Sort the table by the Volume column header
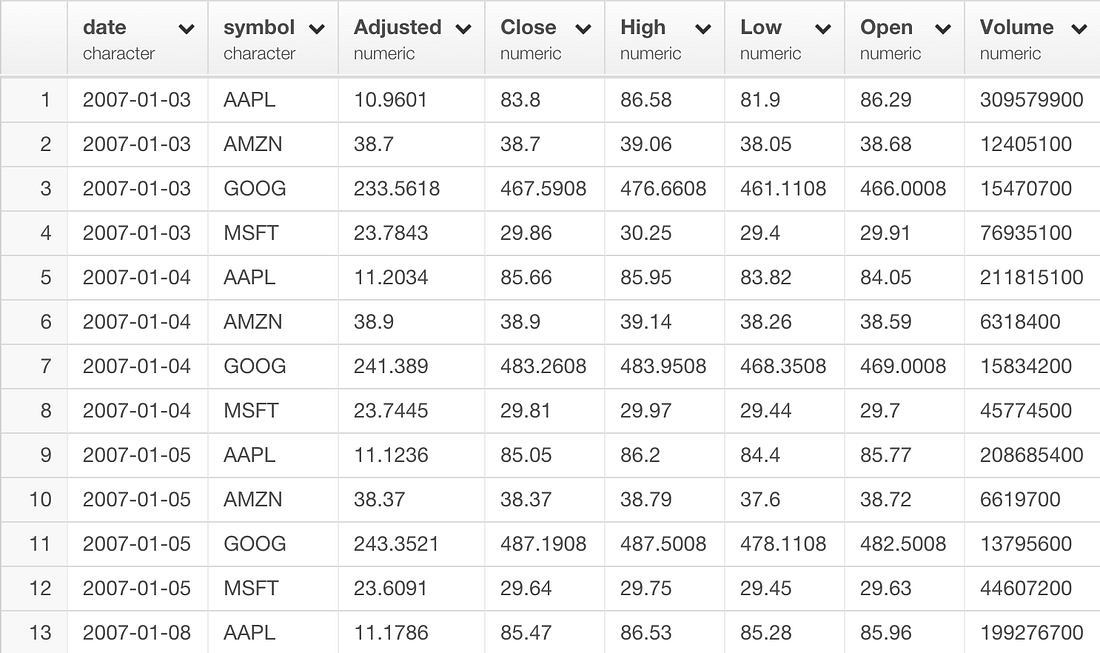This screenshot has height=653, width=1100. 1016,27
